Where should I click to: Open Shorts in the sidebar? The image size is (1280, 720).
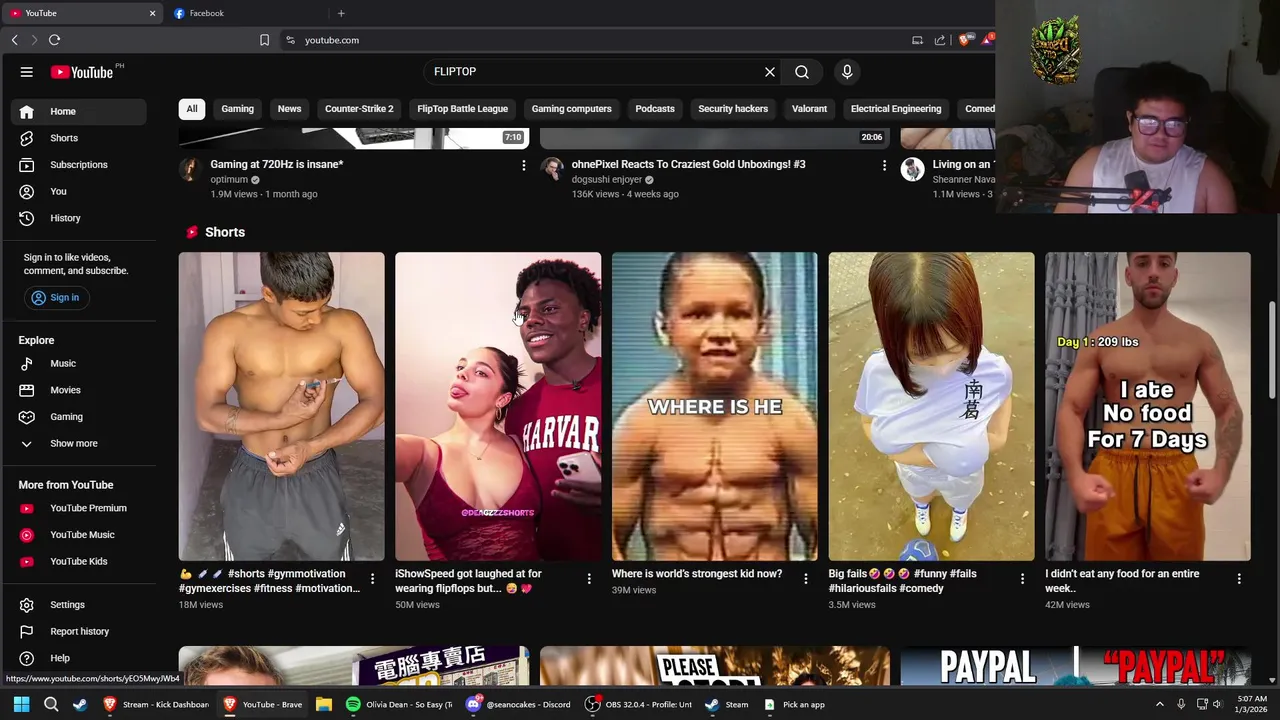[79, 138]
